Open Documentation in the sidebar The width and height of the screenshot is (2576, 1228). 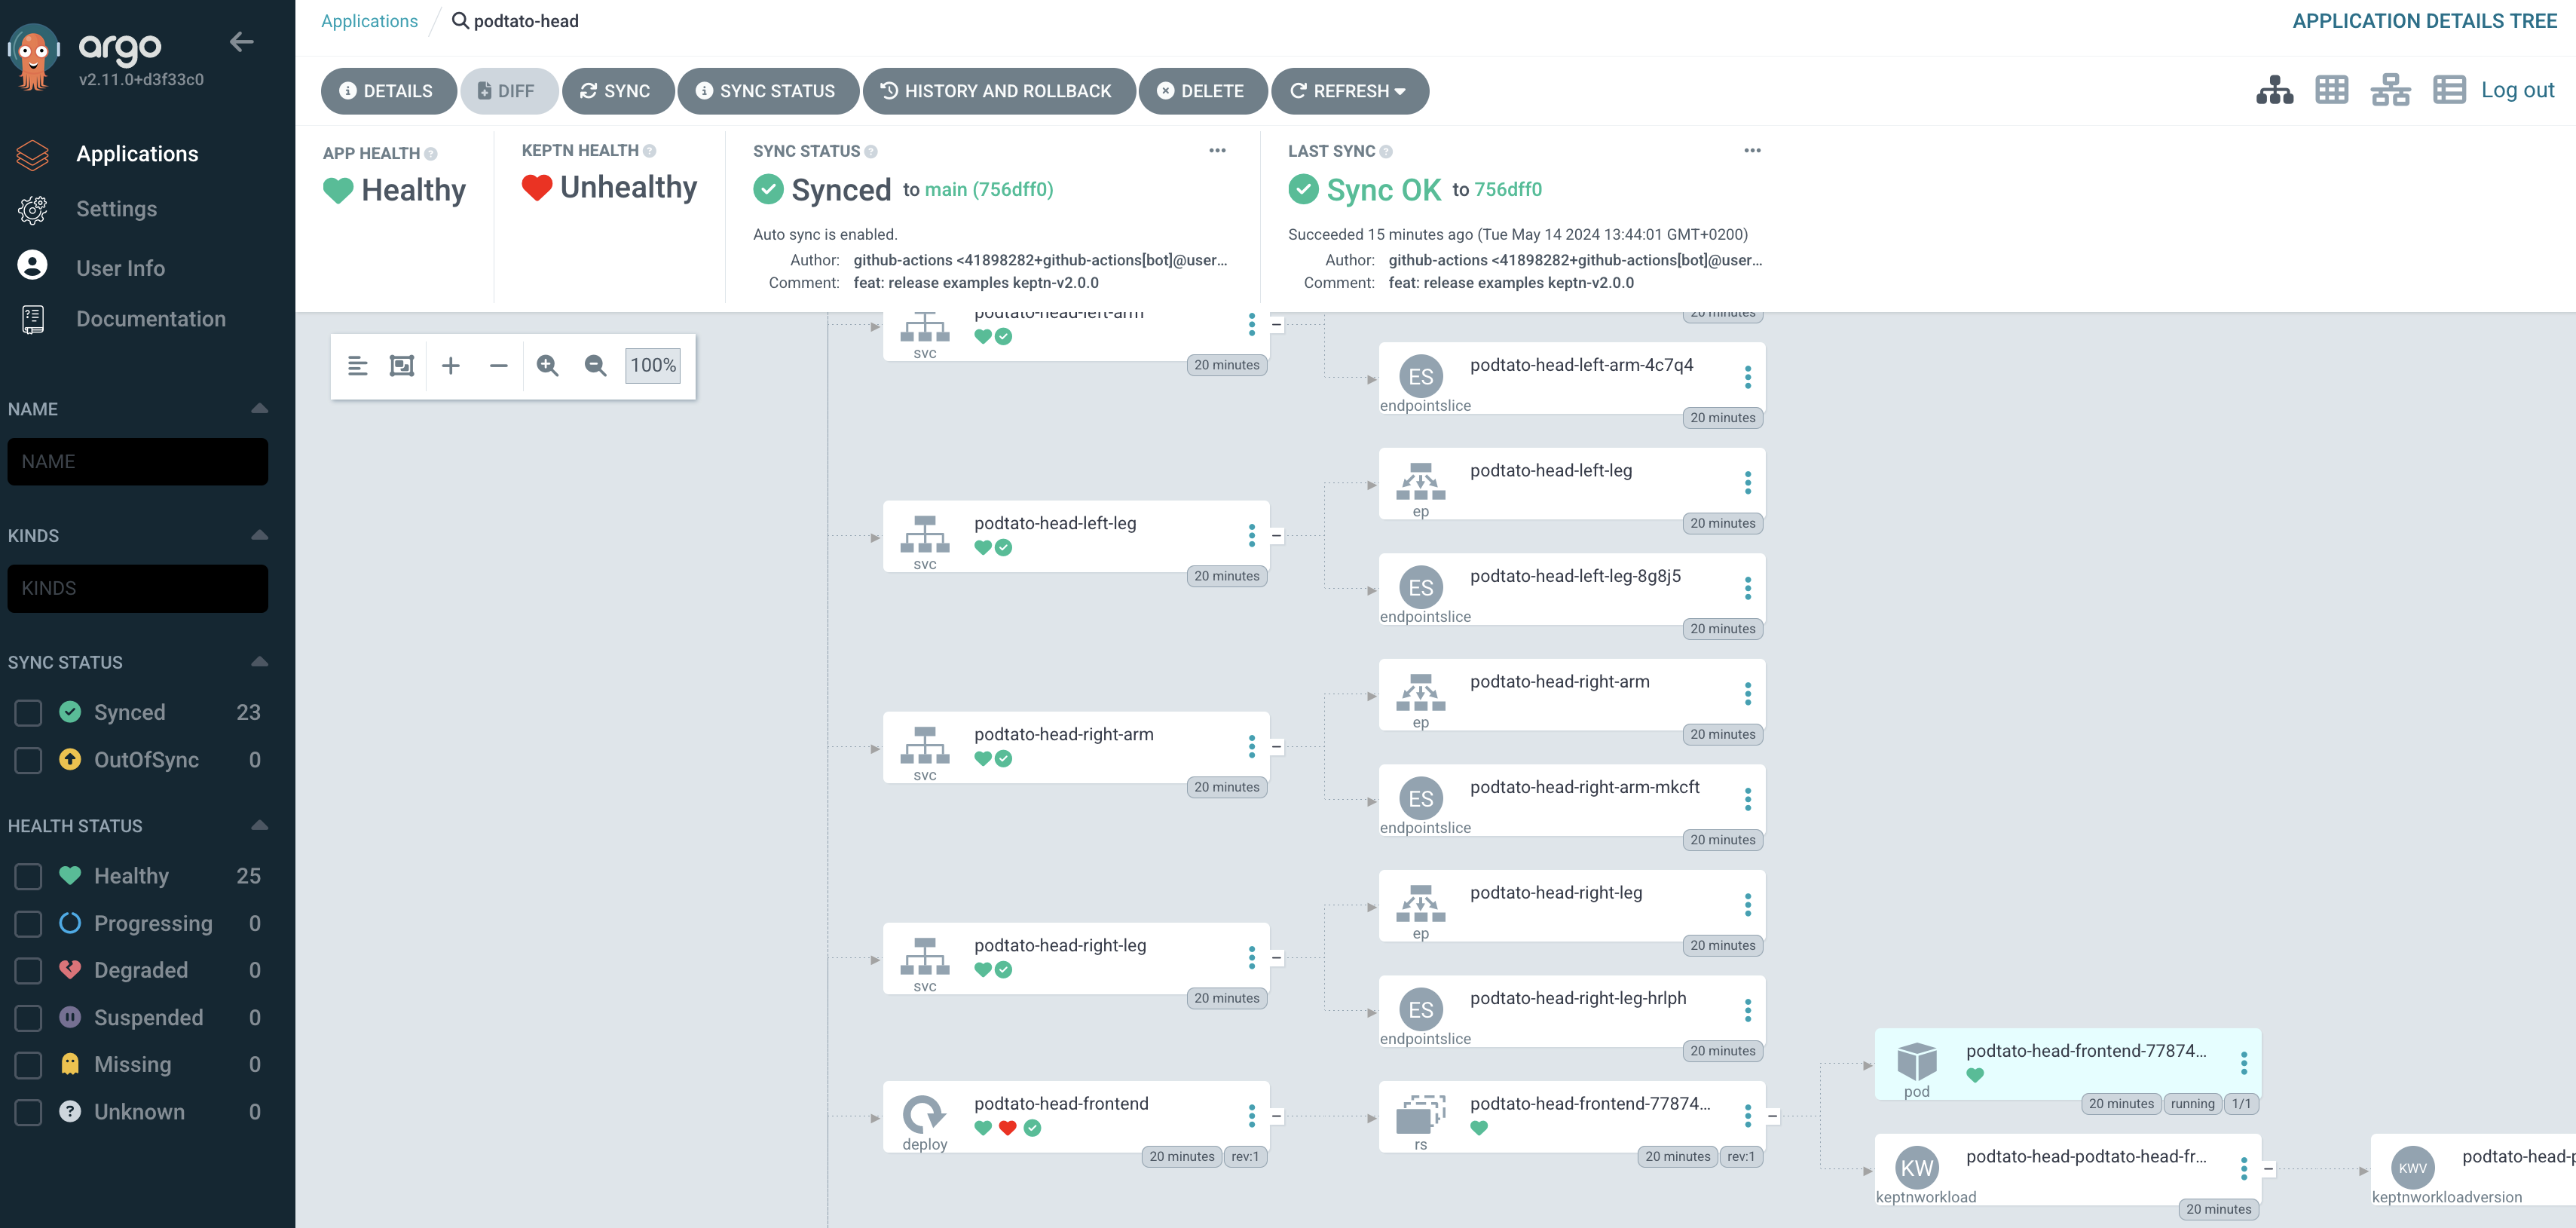[x=150, y=319]
